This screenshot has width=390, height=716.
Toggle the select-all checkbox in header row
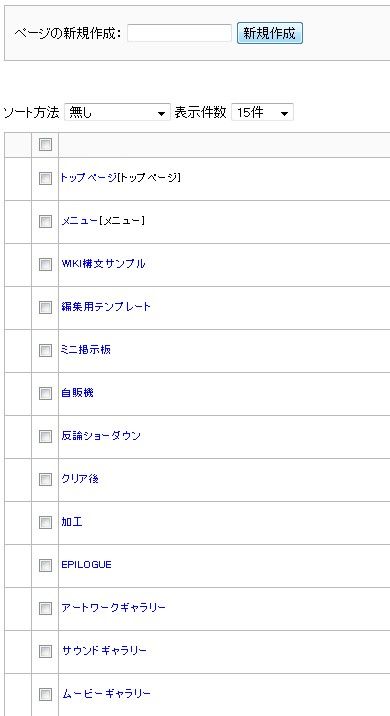(x=45, y=145)
